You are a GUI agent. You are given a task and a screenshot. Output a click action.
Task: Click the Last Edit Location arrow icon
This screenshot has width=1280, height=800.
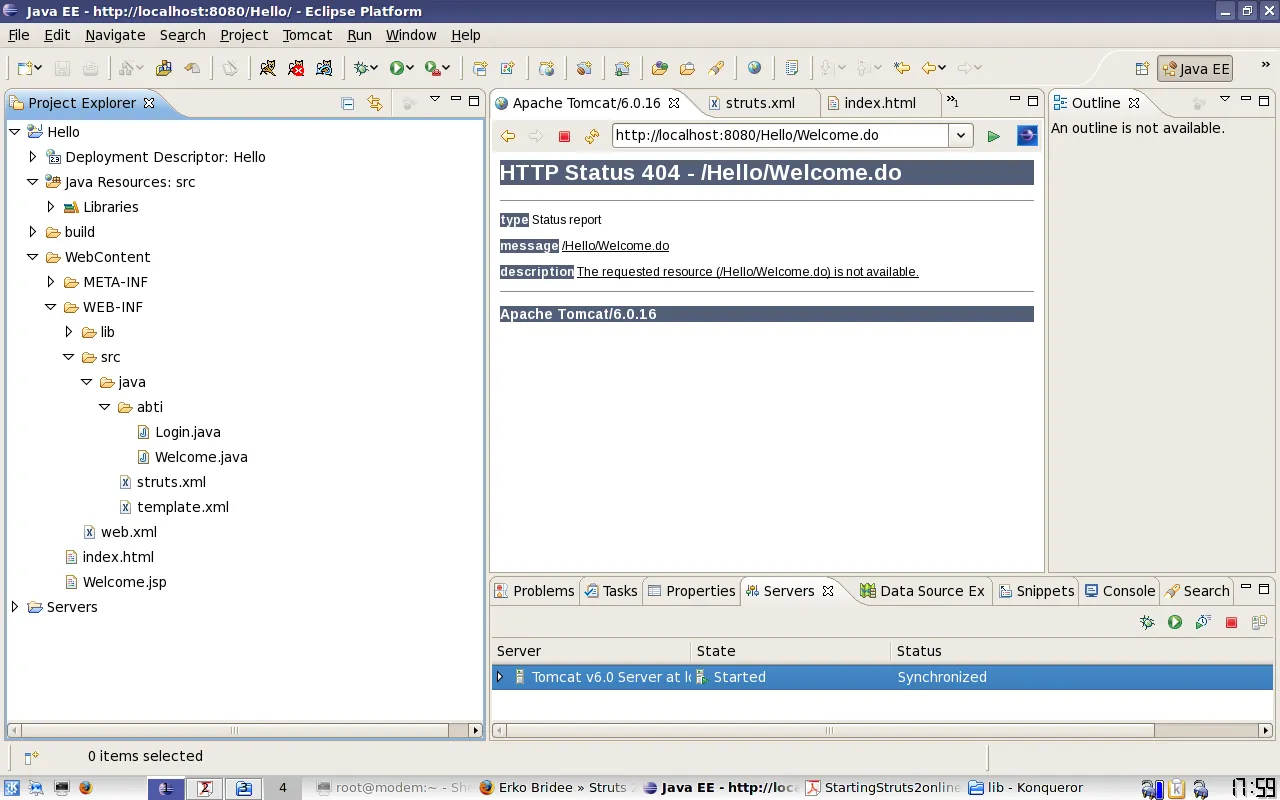(902, 68)
